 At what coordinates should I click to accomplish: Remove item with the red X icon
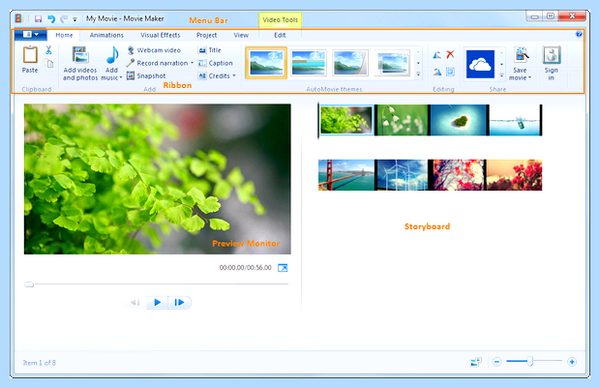(x=450, y=54)
